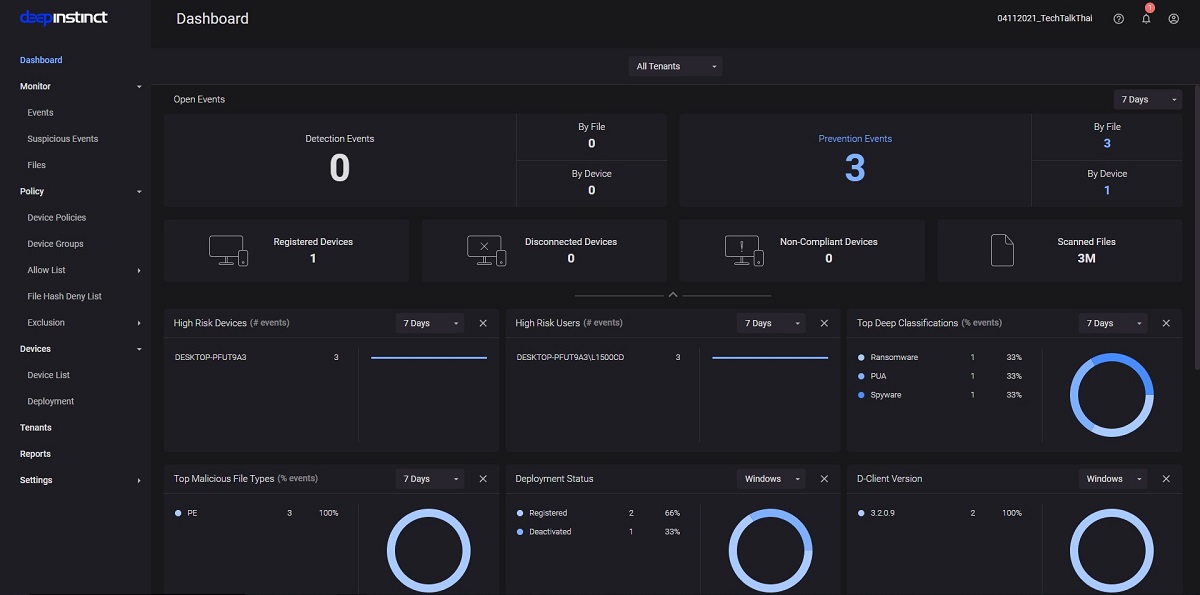Click the Registered Devices monitor icon
Screen dimensions: 1200x595
[228, 251]
